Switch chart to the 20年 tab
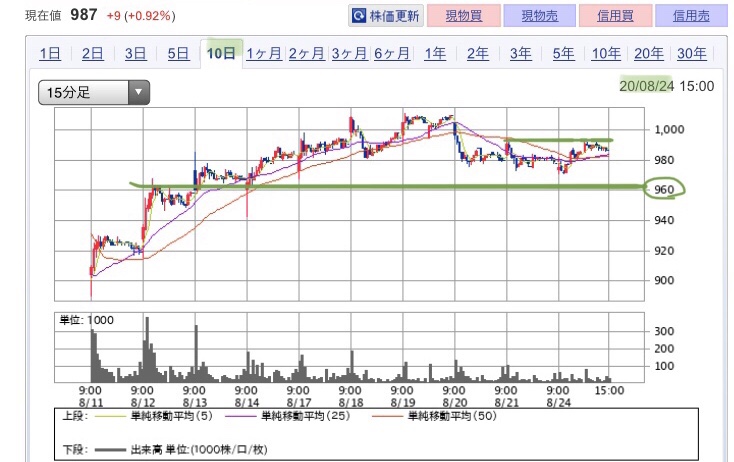Viewport: 734px width, 462px height. 649,53
